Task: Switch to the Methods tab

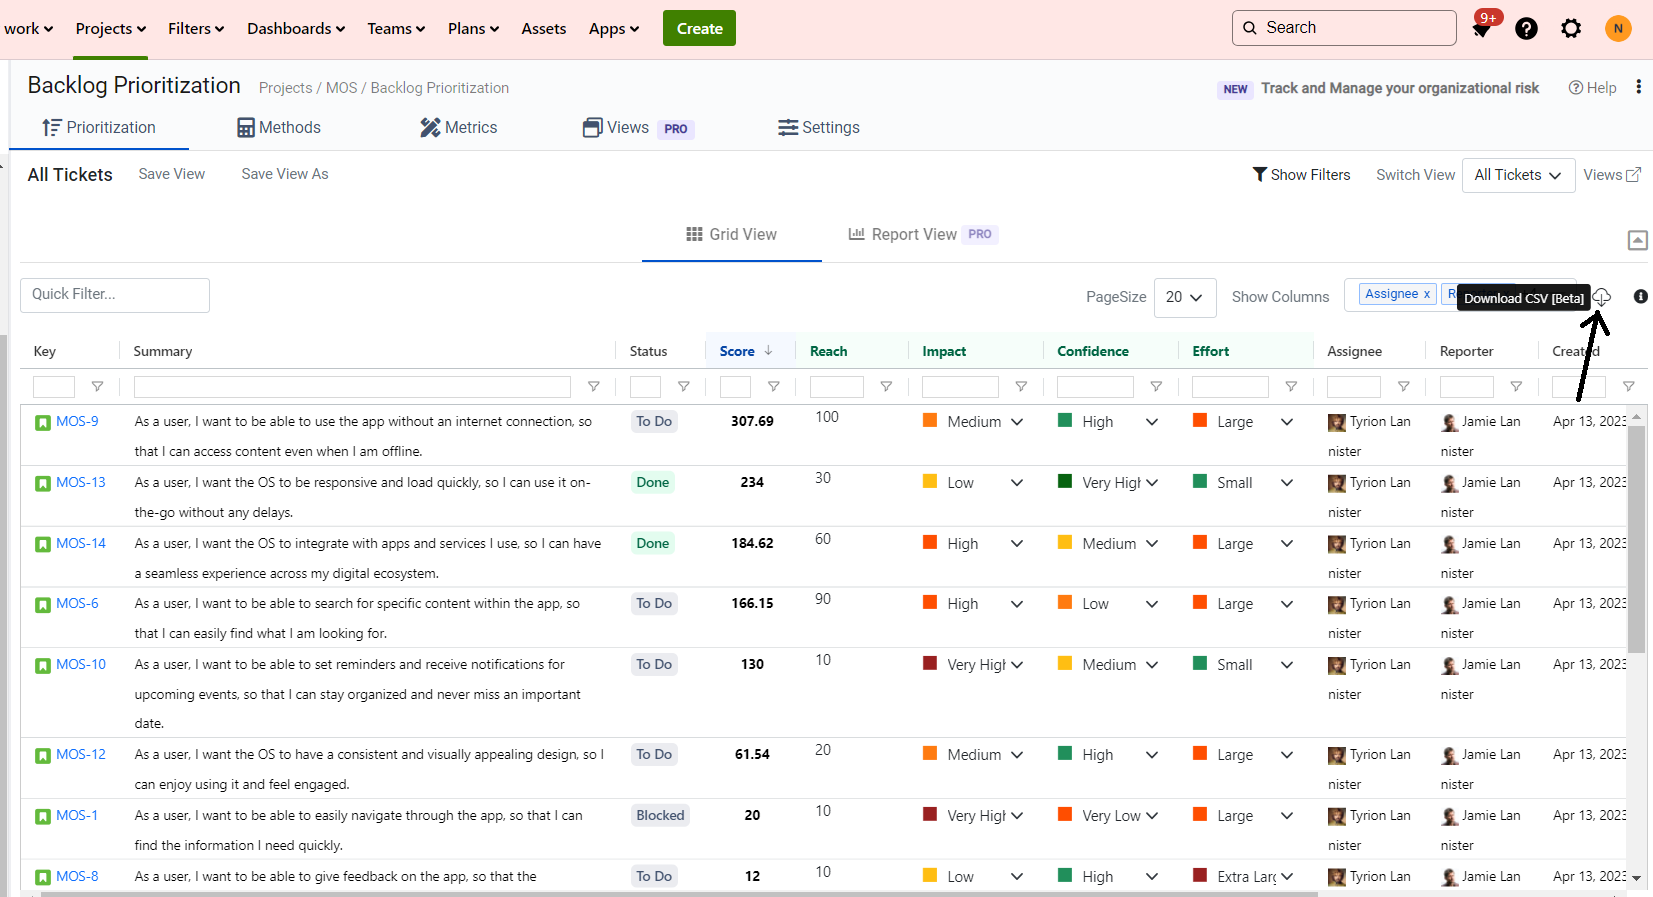Action: [x=279, y=128]
